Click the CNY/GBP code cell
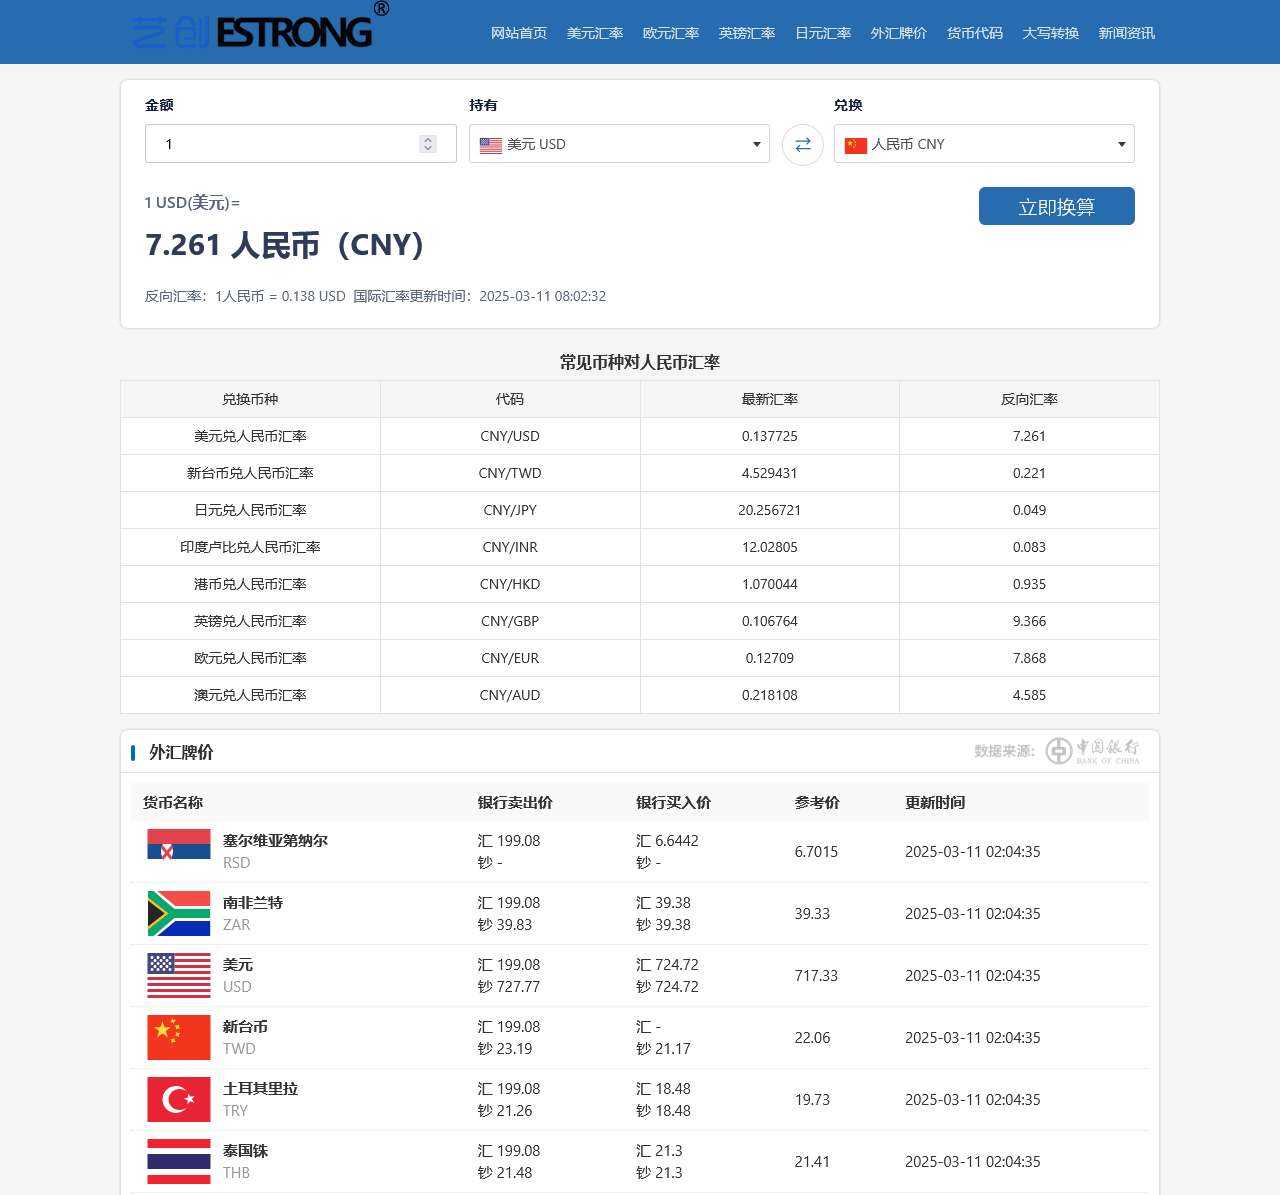The width and height of the screenshot is (1280, 1195). [x=510, y=621]
